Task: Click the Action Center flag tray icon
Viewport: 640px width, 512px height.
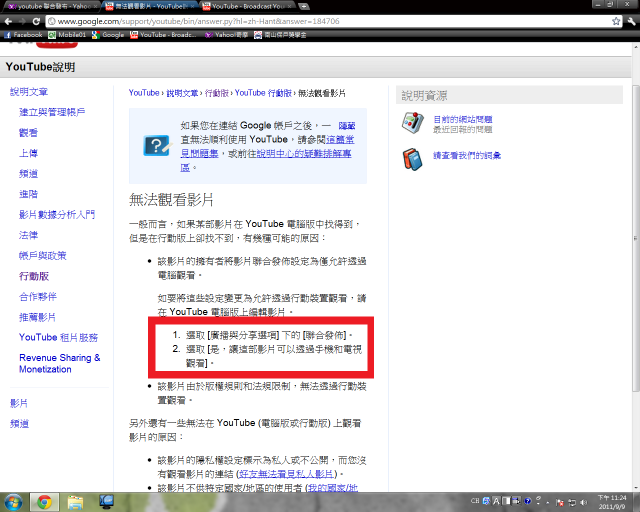Action: (560, 503)
